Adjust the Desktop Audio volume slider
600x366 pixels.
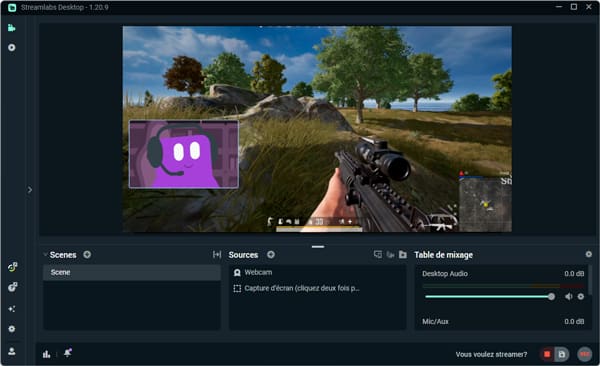click(x=490, y=297)
